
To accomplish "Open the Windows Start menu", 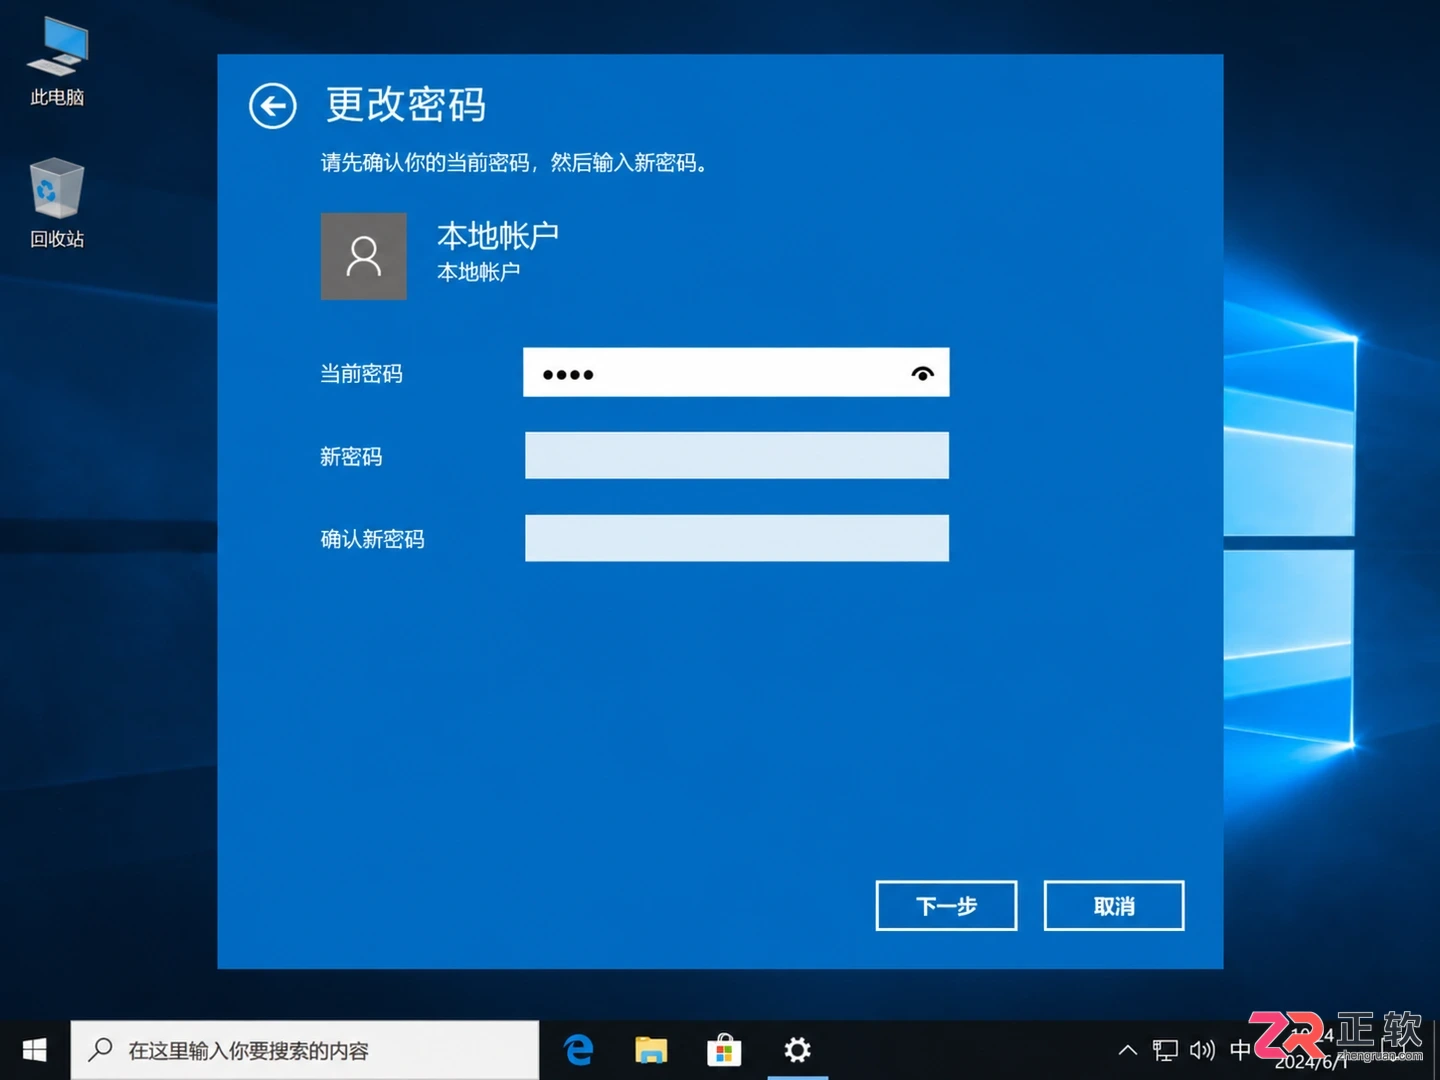I will coord(35,1050).
